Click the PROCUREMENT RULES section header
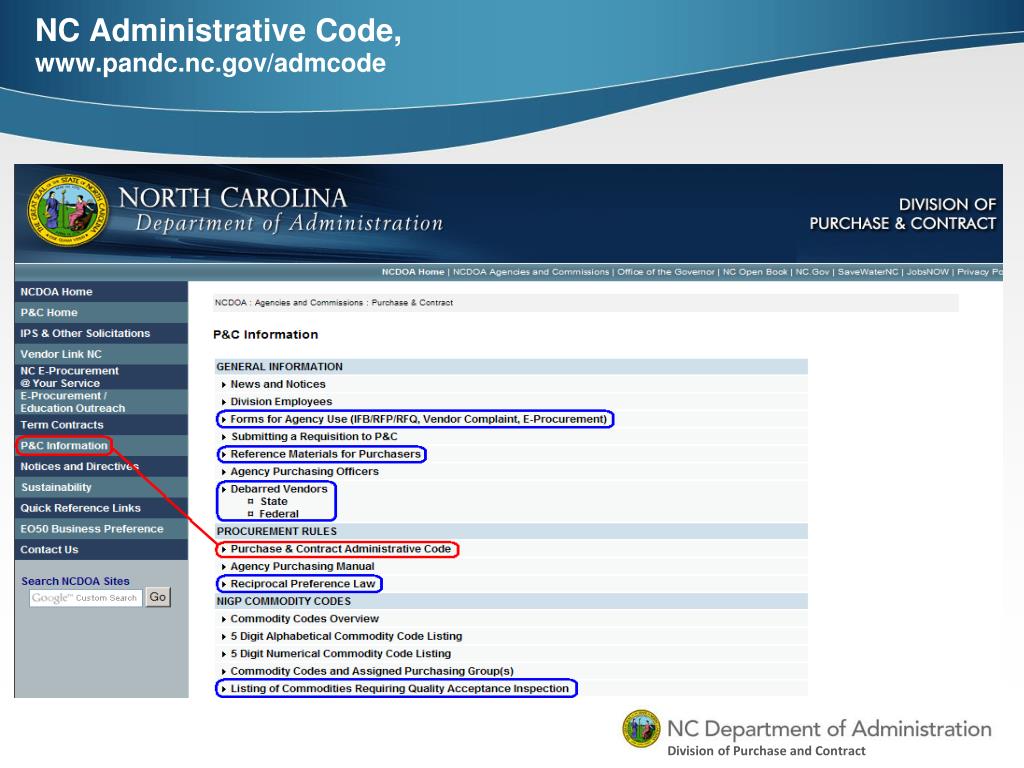1024x768 pixels. point(277,532)
